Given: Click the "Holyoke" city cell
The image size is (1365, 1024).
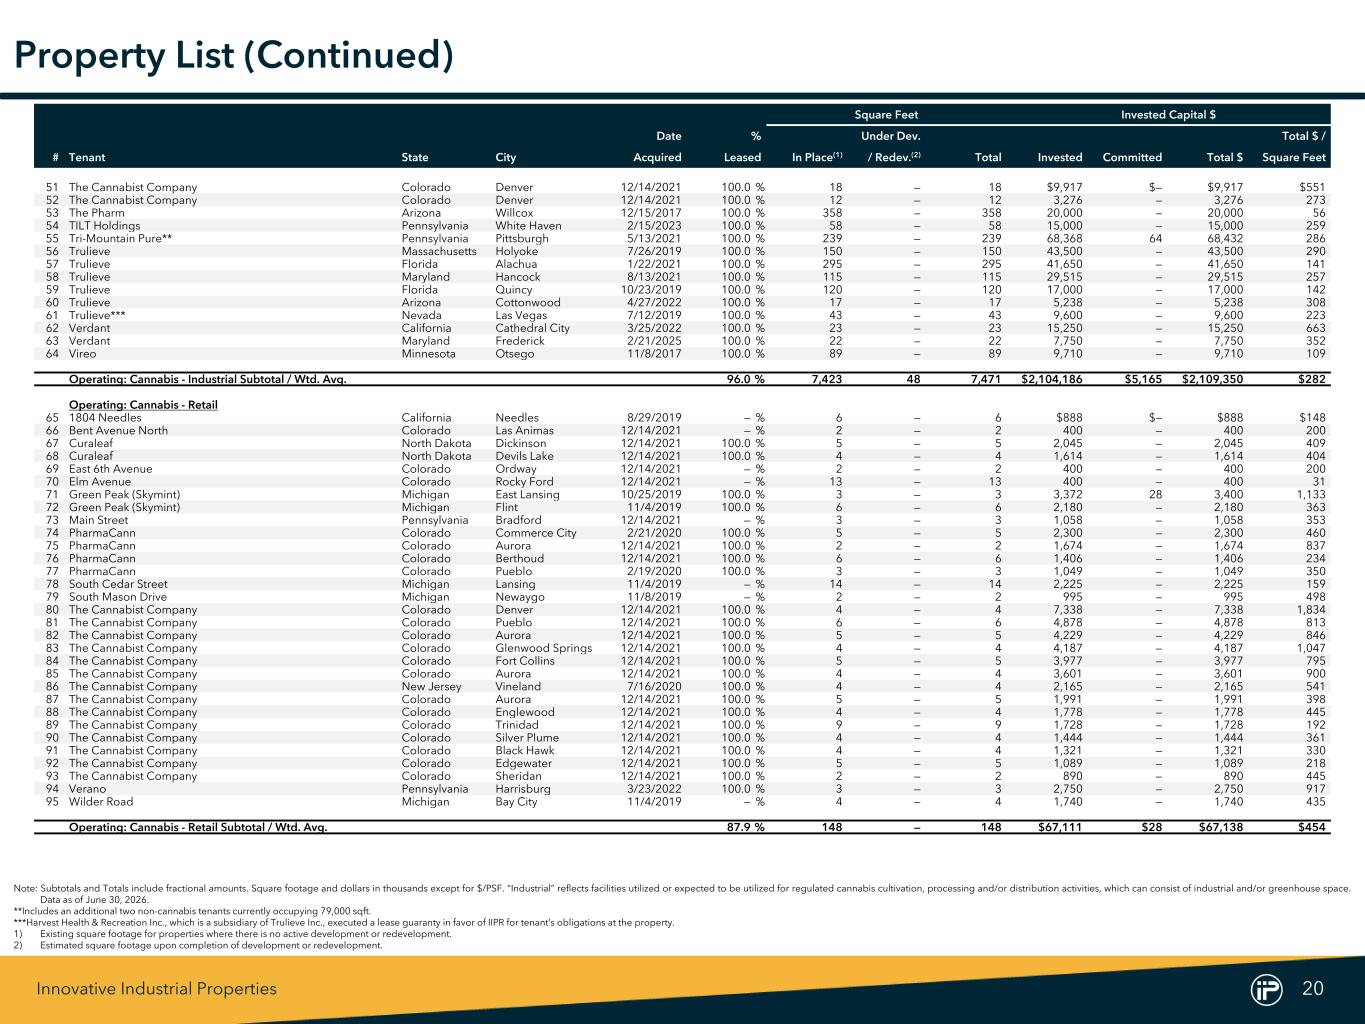Looking at the screenshot, I should click(x=516, y=252).
